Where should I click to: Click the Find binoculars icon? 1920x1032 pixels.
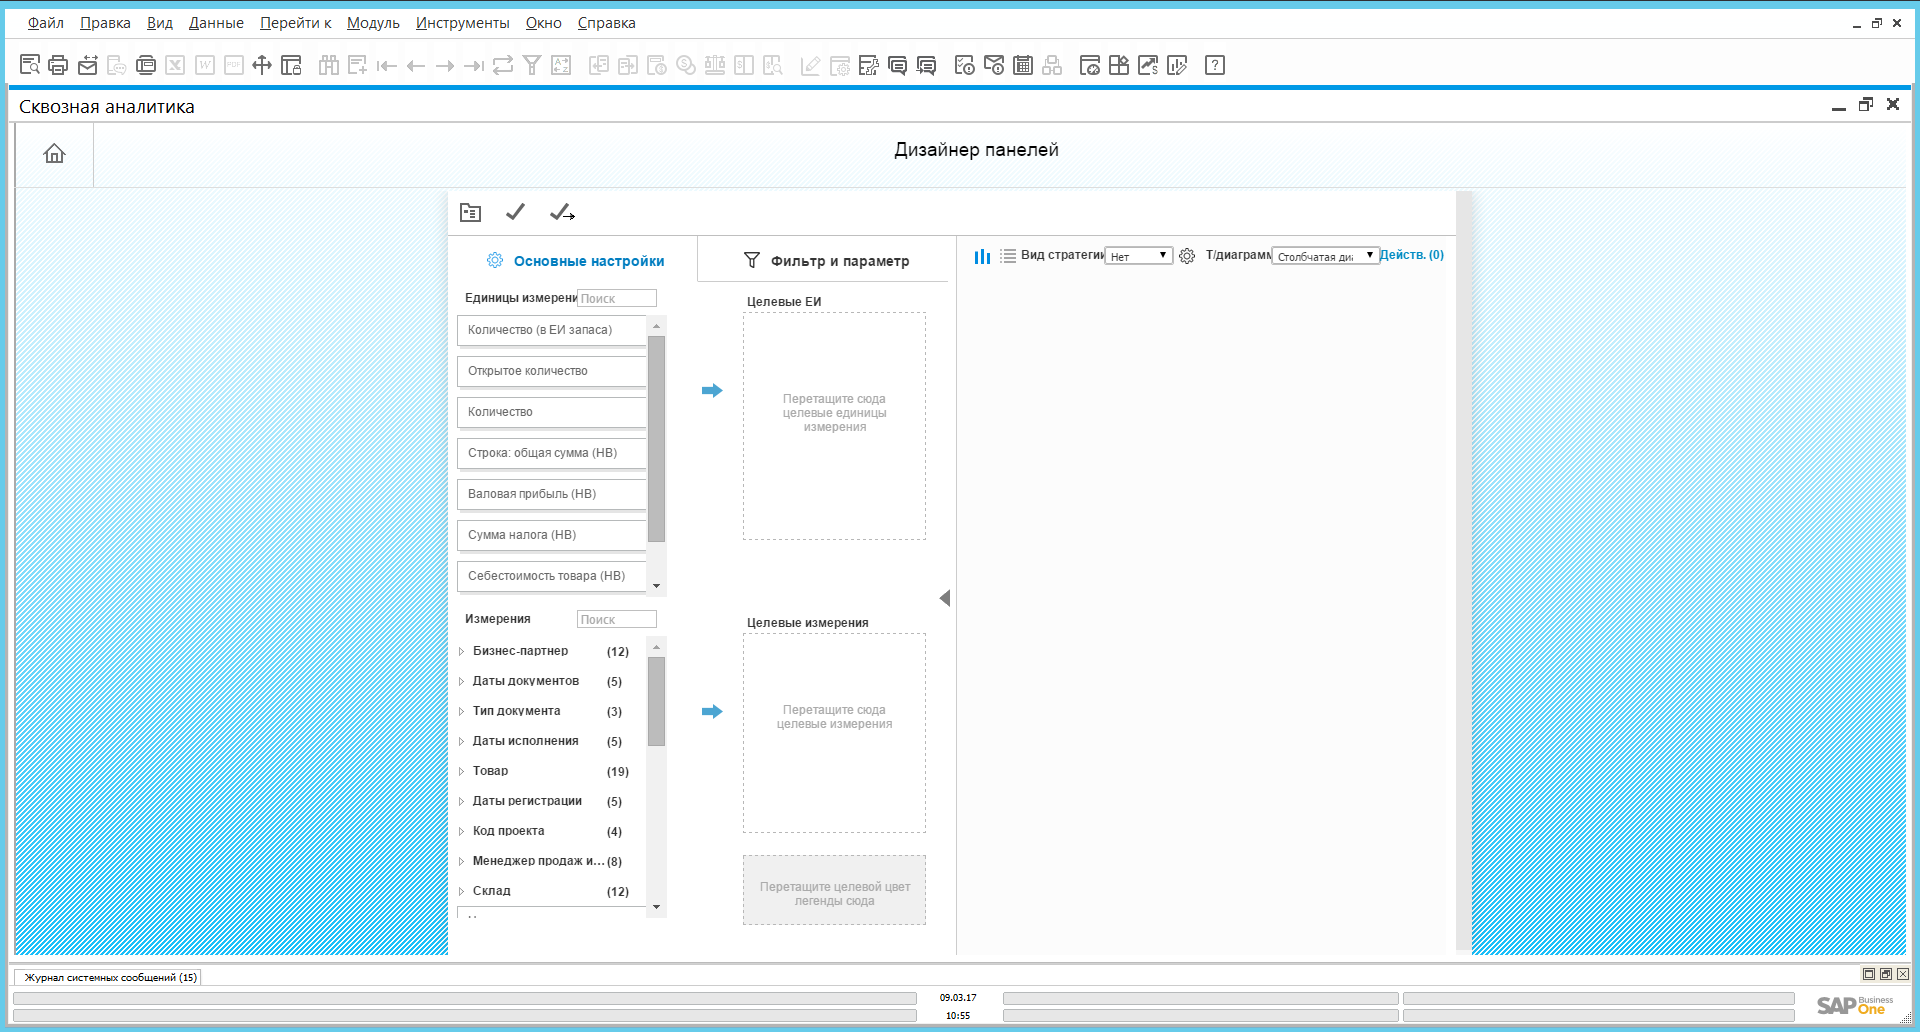click(x=329, y=65)
